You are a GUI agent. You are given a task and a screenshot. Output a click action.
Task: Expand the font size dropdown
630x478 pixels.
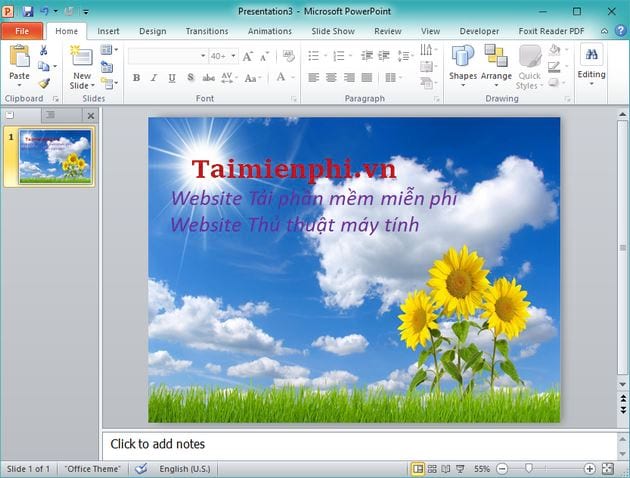233,56
